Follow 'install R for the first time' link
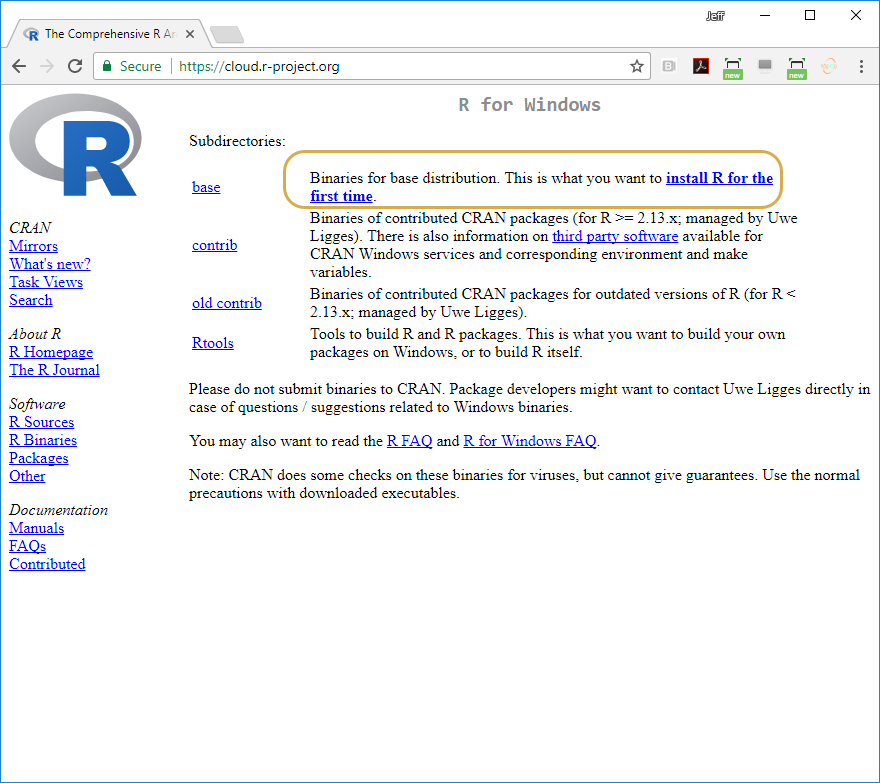Viewport: 880px width, 783px height. tap(719, 178)
